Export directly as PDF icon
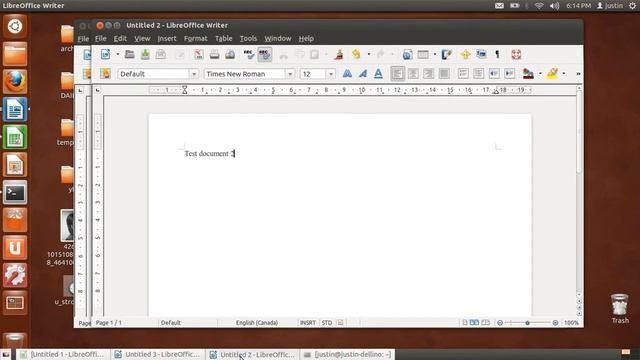This screenshot has width=640, height=360. coord(199,54)
